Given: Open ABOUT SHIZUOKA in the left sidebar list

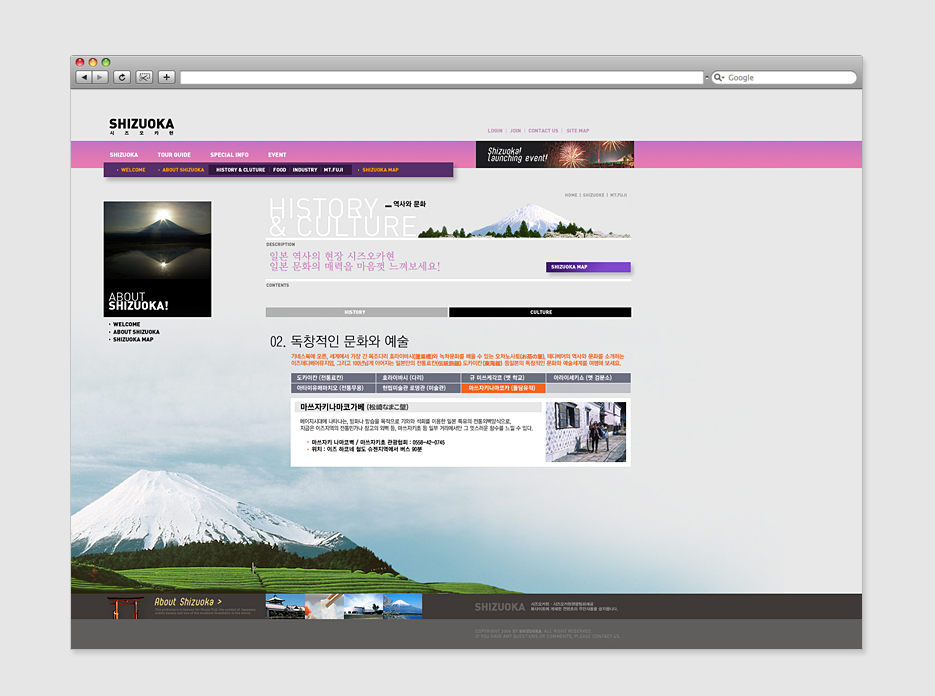Looking at the screenshot, I should pyautogui.click(x=136, y=332).
